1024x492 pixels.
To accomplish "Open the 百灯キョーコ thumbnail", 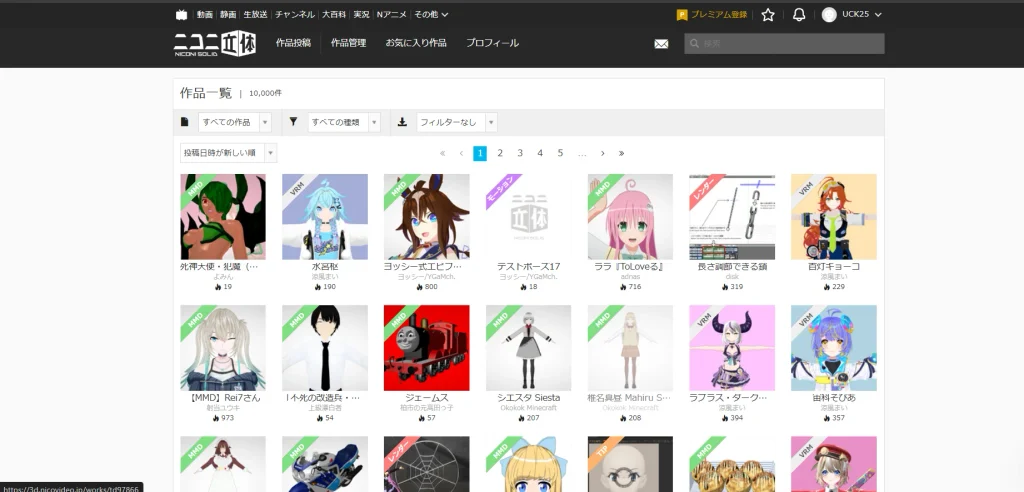I will click(x=833, y=217).
